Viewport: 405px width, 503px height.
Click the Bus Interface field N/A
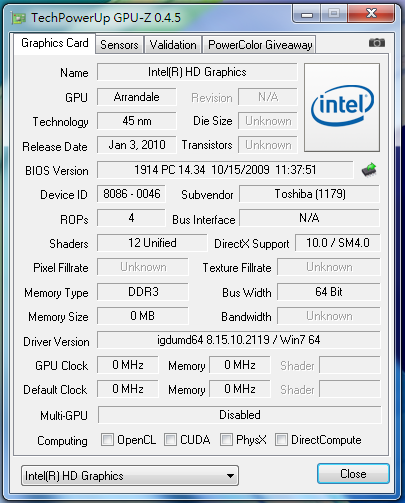[310, 218]
